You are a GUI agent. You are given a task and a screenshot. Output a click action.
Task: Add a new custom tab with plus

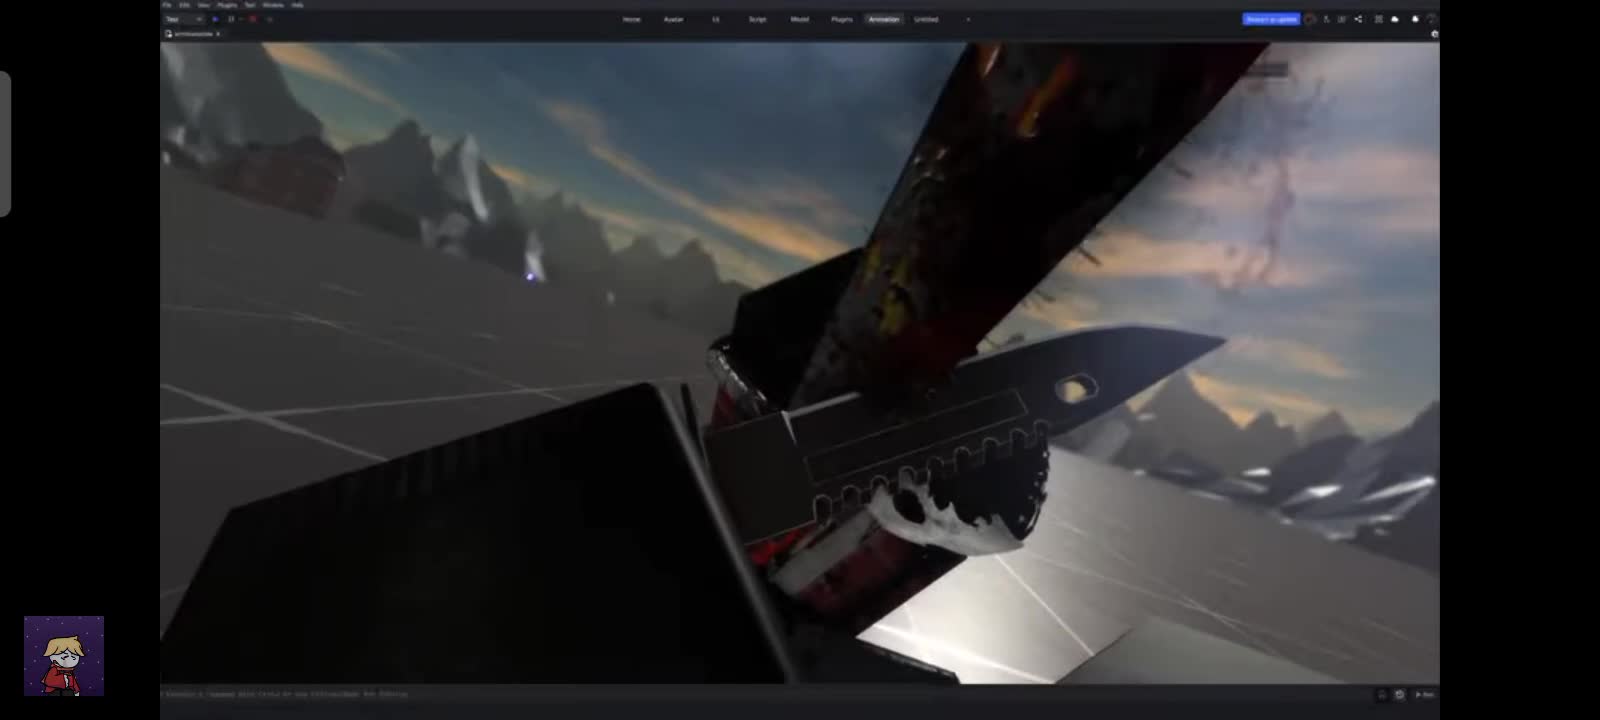click(968, 19)
